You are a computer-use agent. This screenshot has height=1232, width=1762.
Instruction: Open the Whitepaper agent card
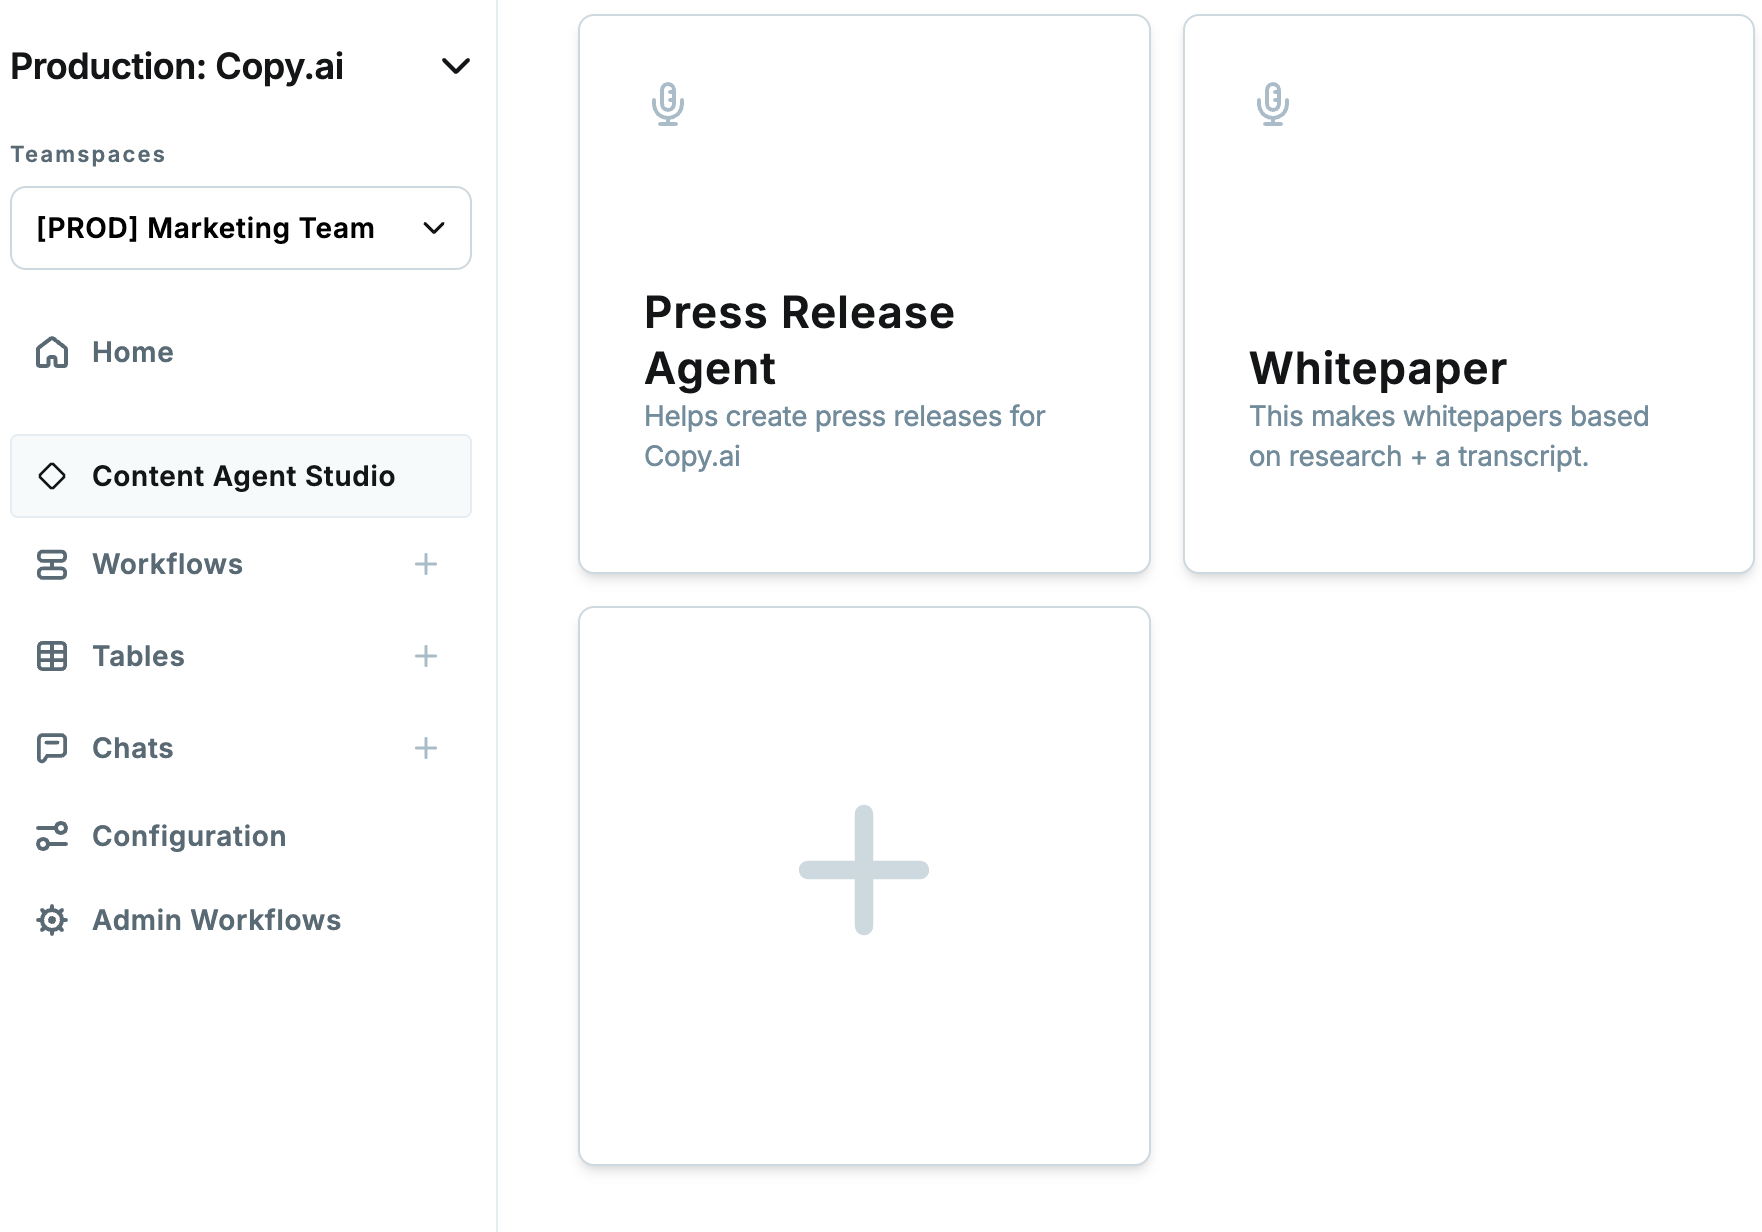(1469, 292)
